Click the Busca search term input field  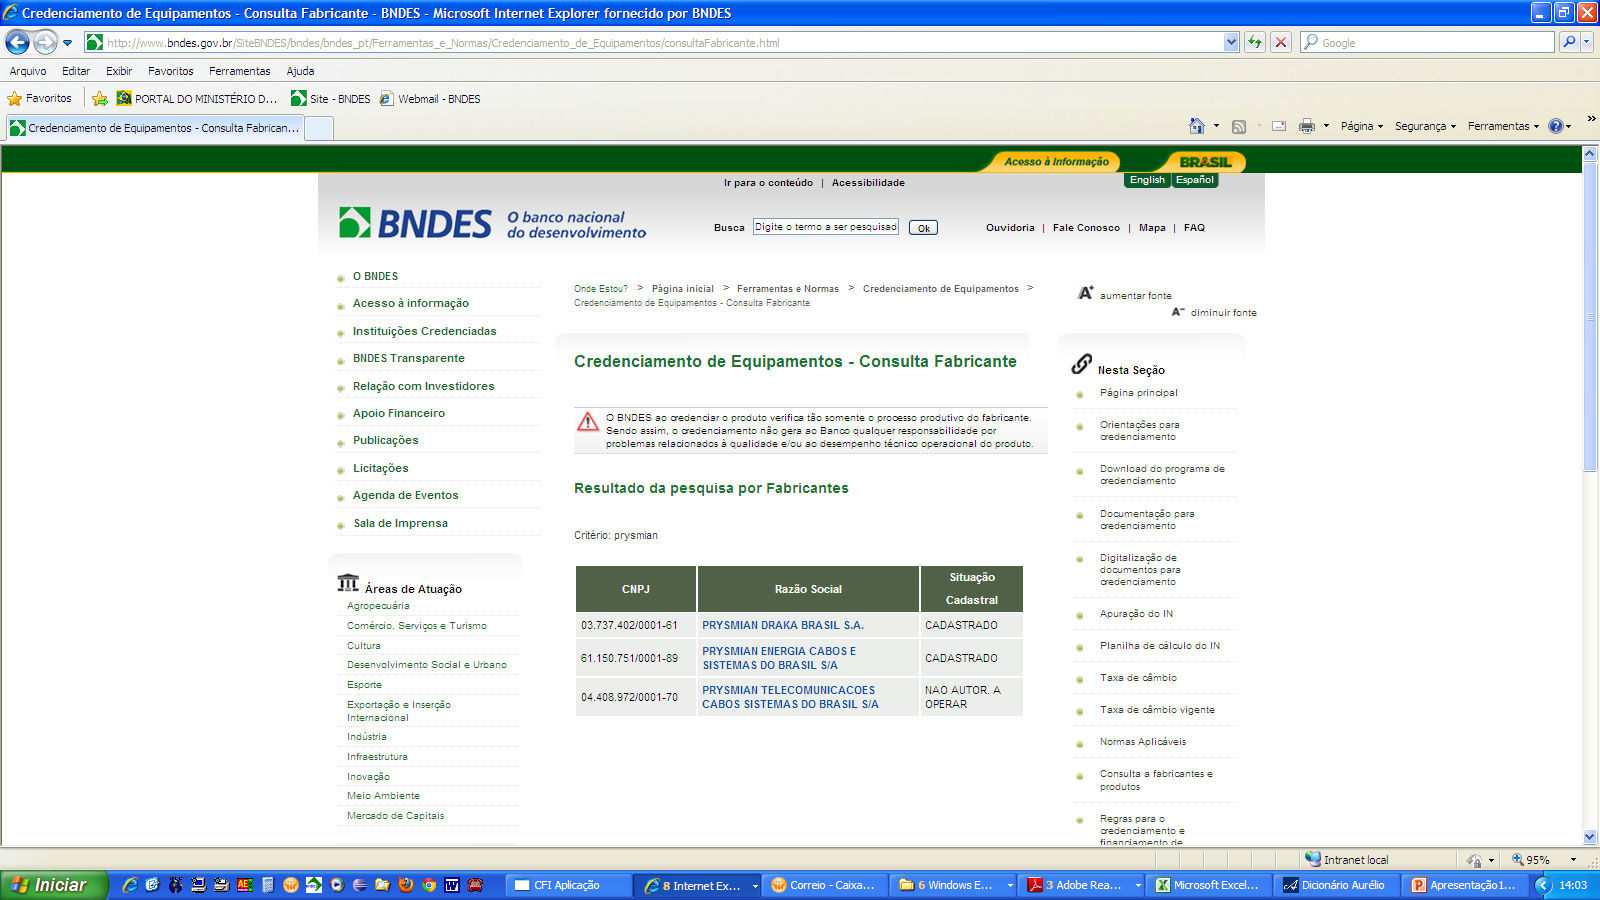(x=826, y=227)
